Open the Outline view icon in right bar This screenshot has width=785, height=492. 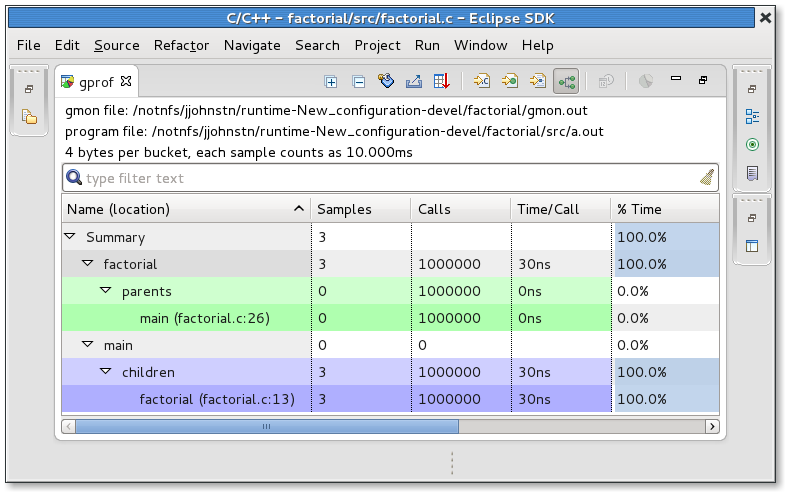(x=752, y=117)
